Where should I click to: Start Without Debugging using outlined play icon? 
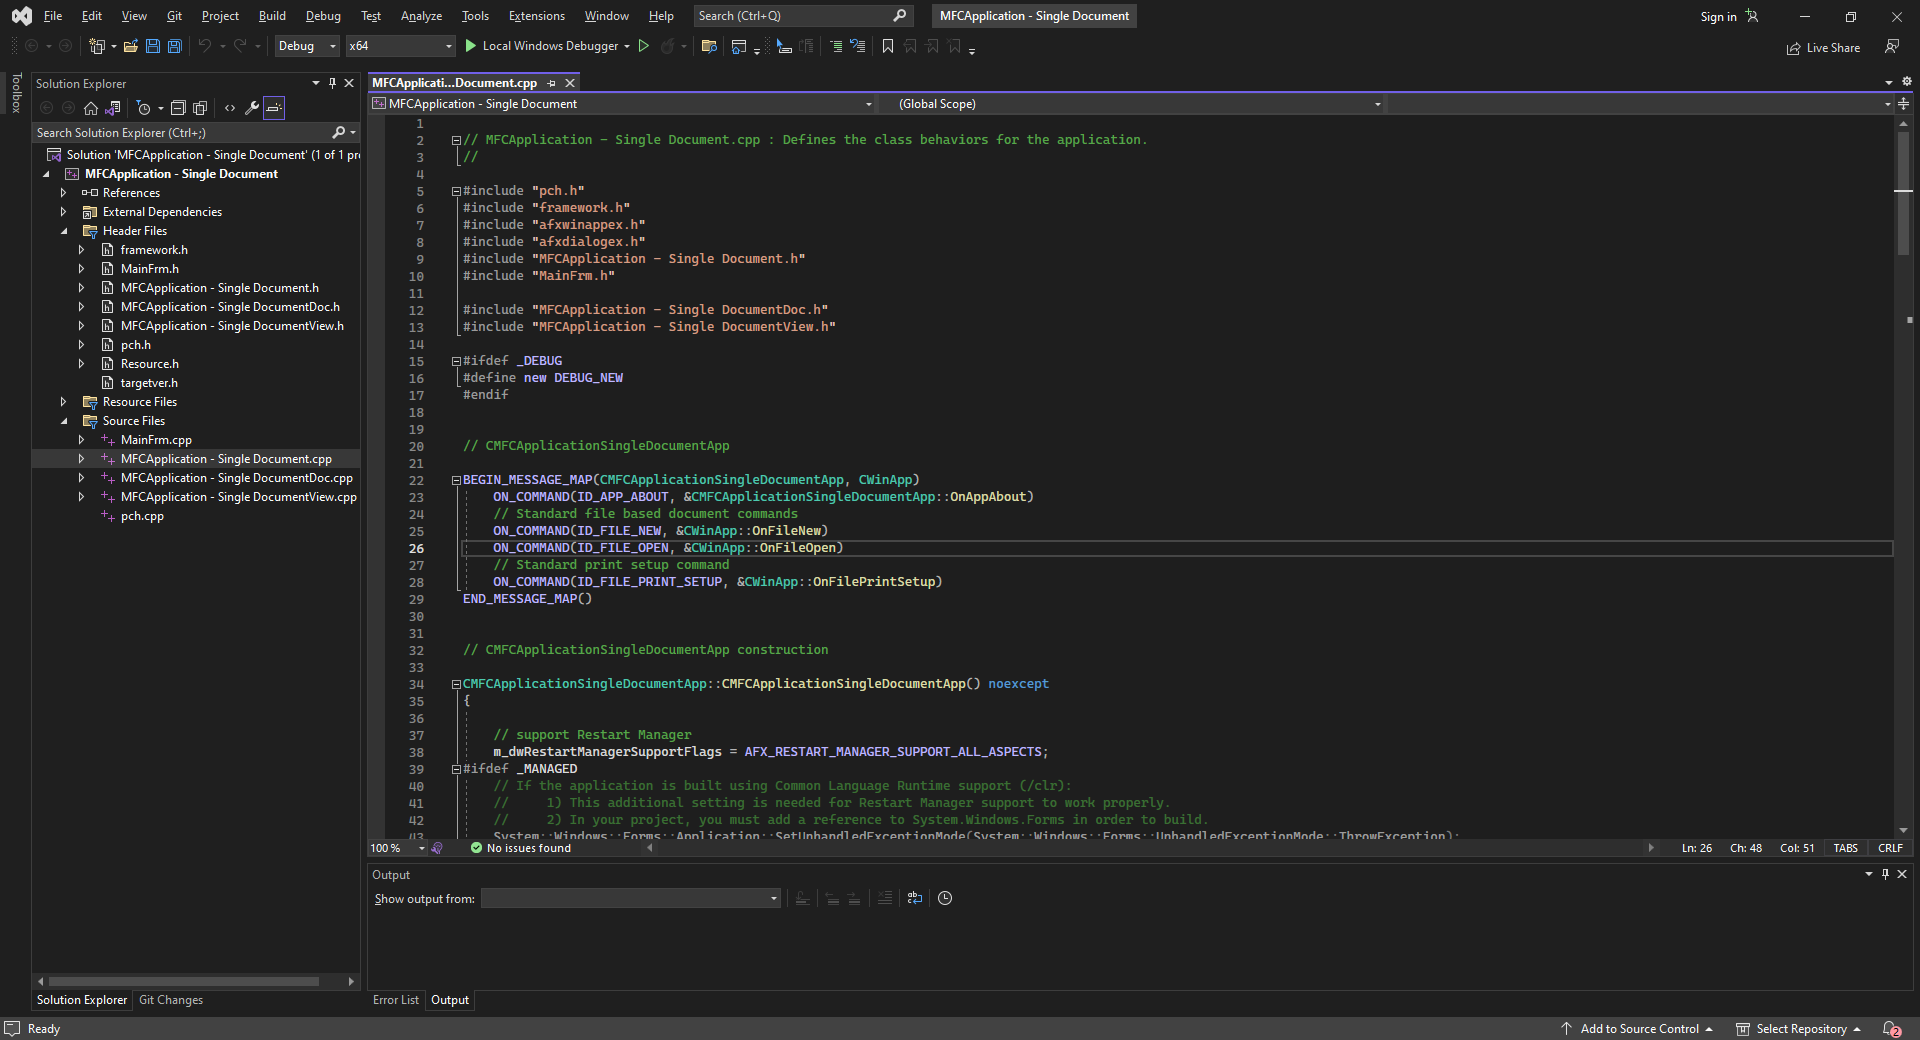click(x=644, y=46)
